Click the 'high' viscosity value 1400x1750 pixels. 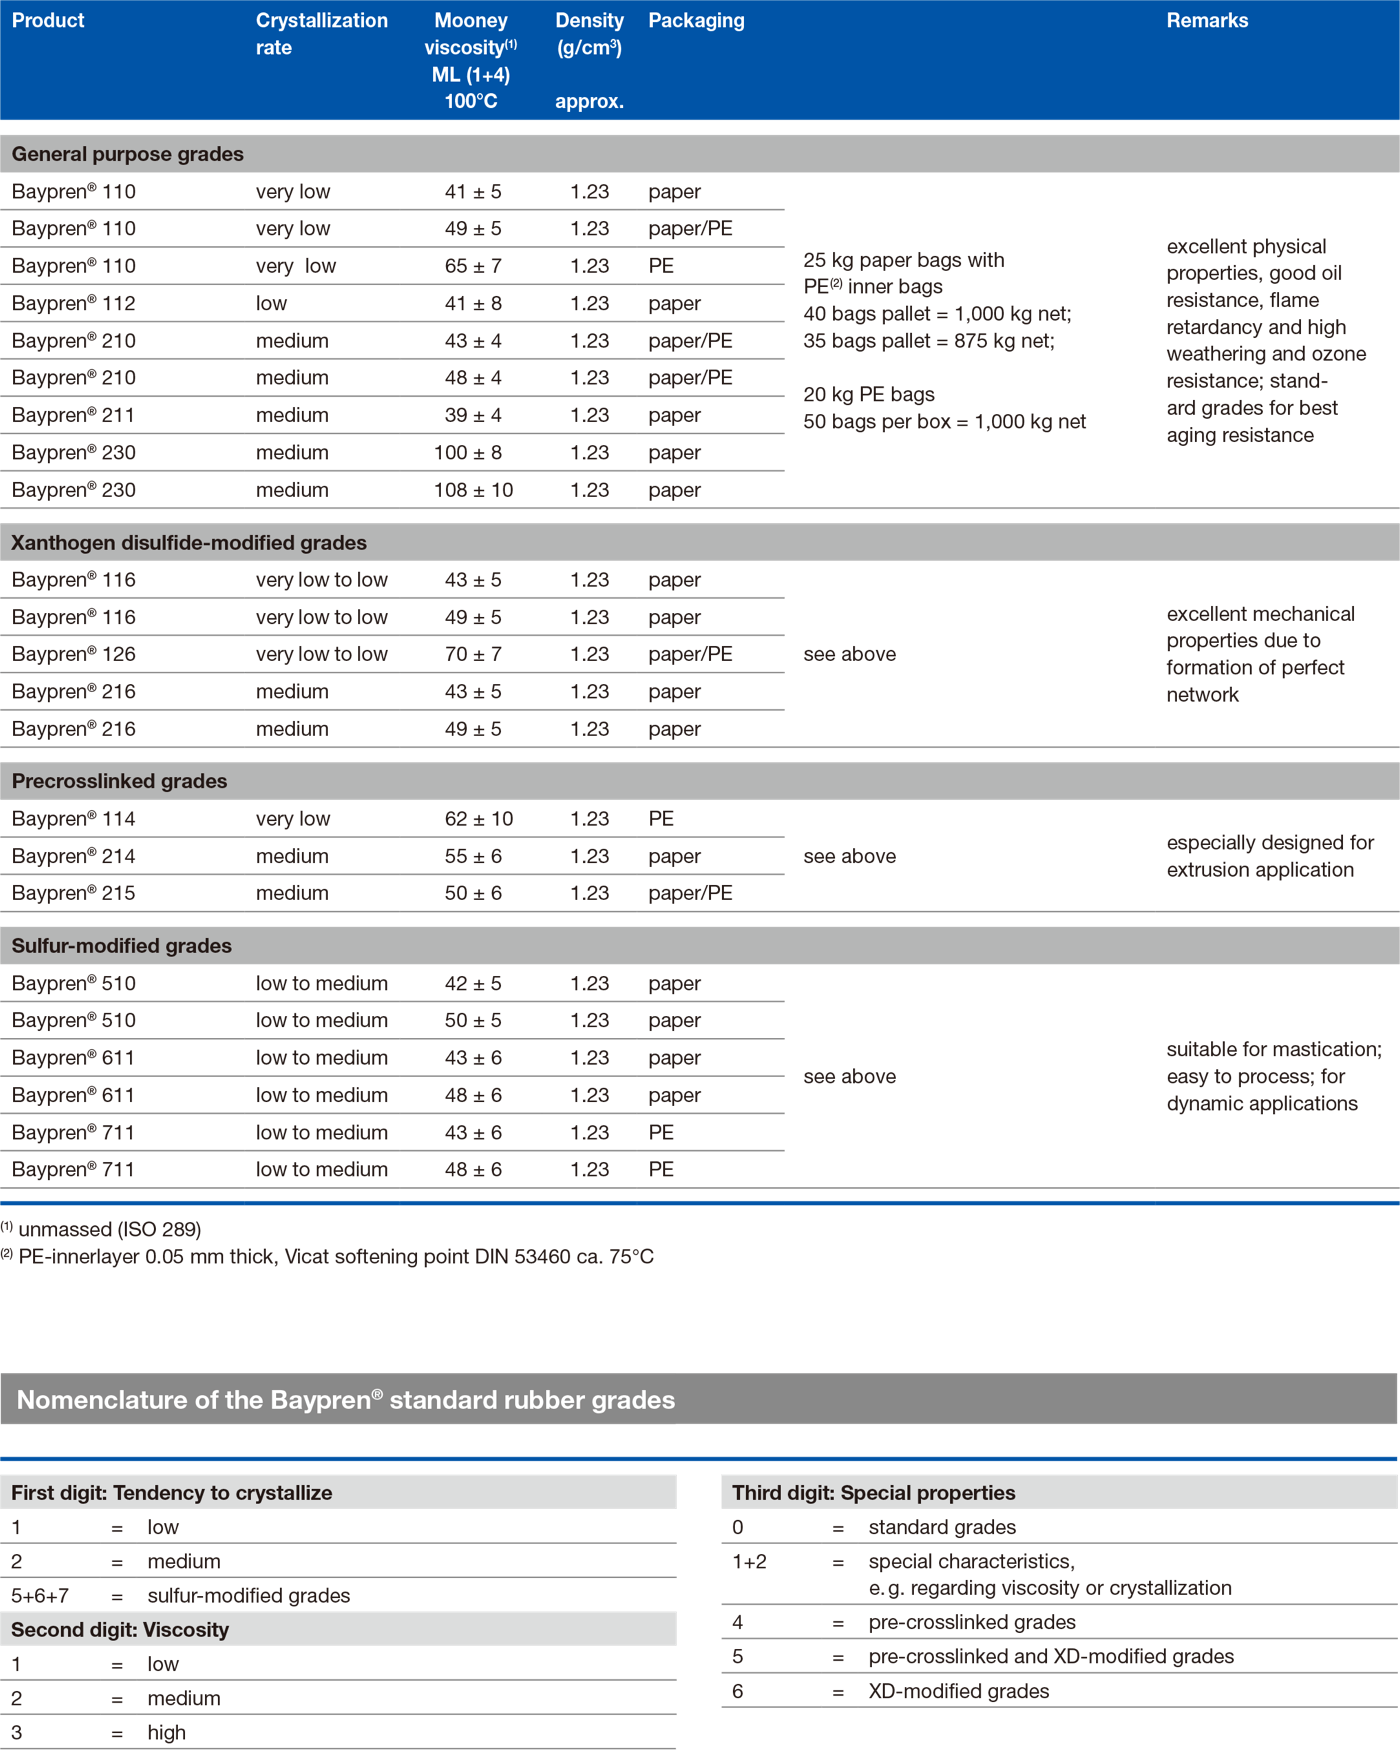(x=167, y=1733)
